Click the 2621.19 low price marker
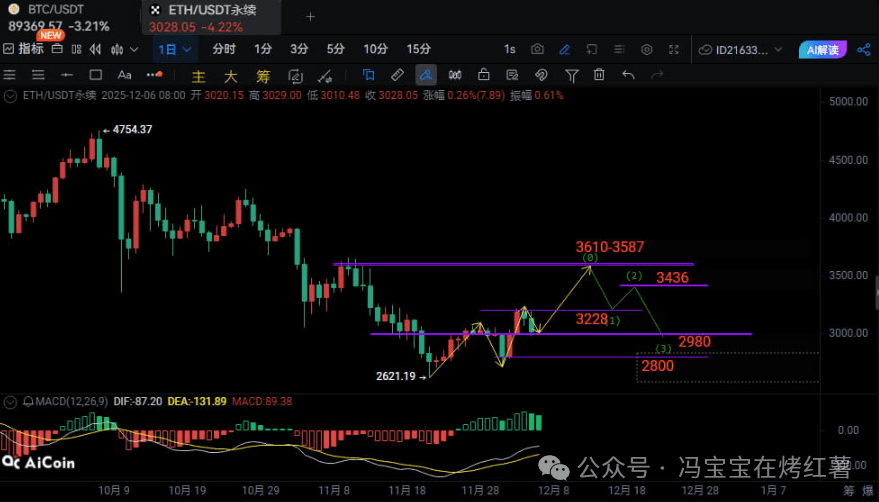The image size is (879, 502). tap(396, 376)
